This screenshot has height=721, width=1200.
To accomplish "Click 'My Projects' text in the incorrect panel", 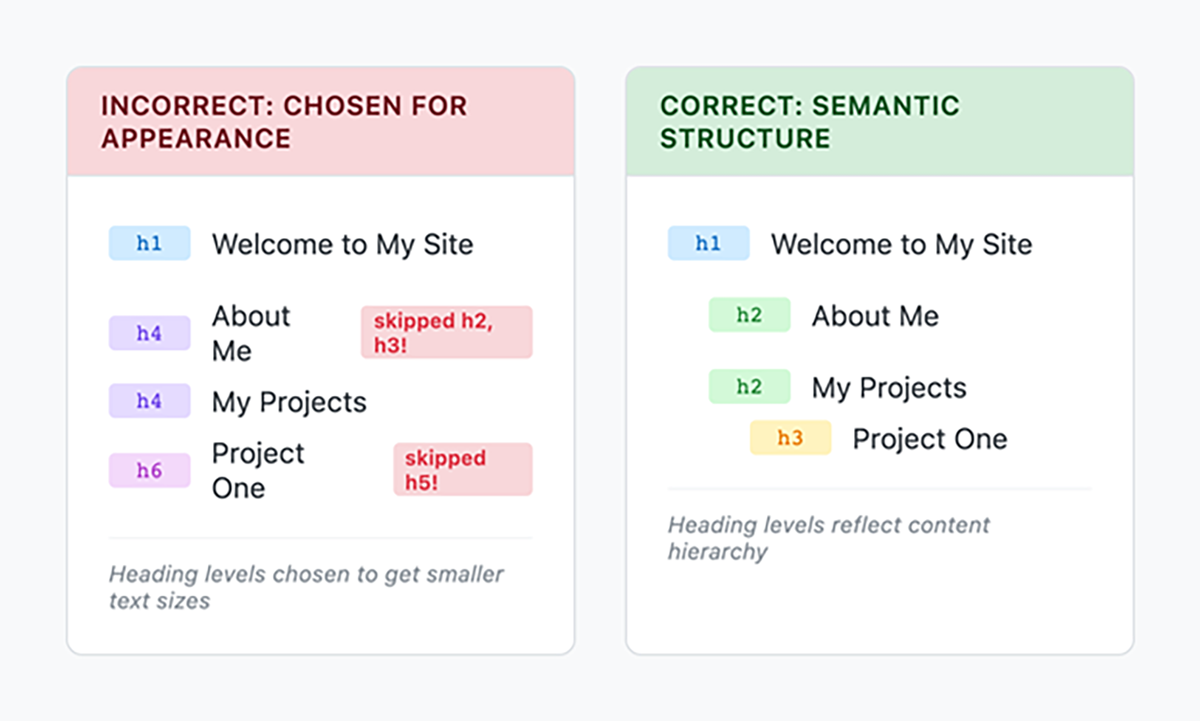I will (x=289, y=402).
